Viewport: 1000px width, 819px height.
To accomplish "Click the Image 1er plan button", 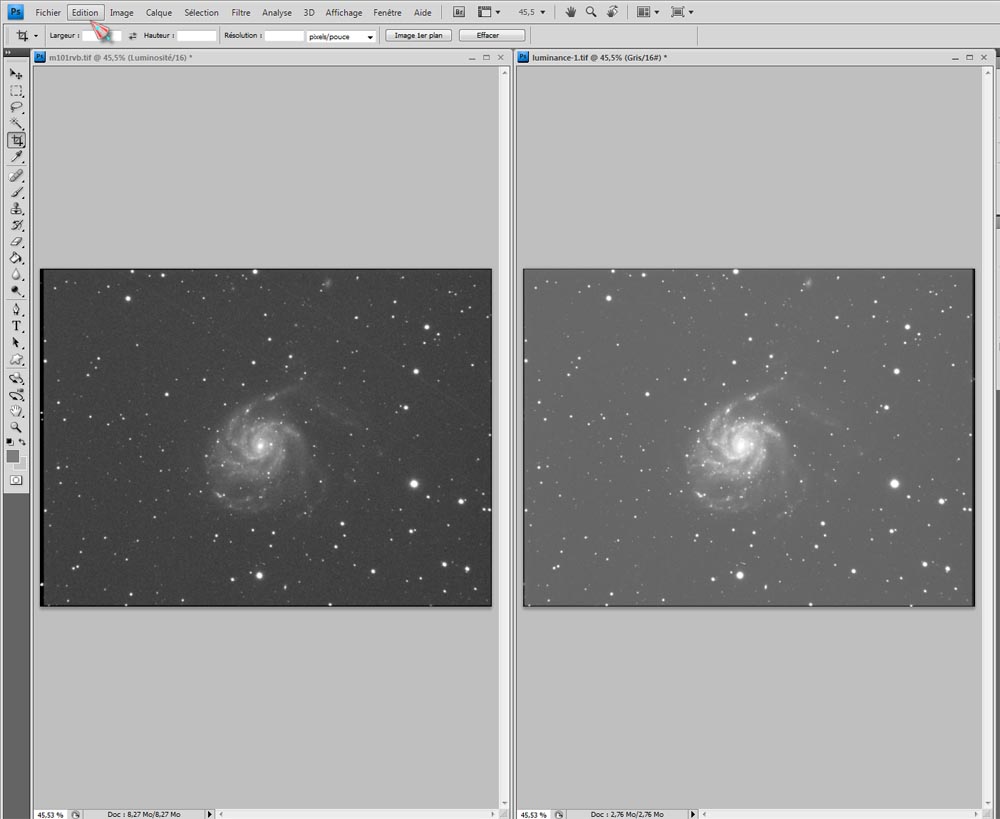I will 419,35.
